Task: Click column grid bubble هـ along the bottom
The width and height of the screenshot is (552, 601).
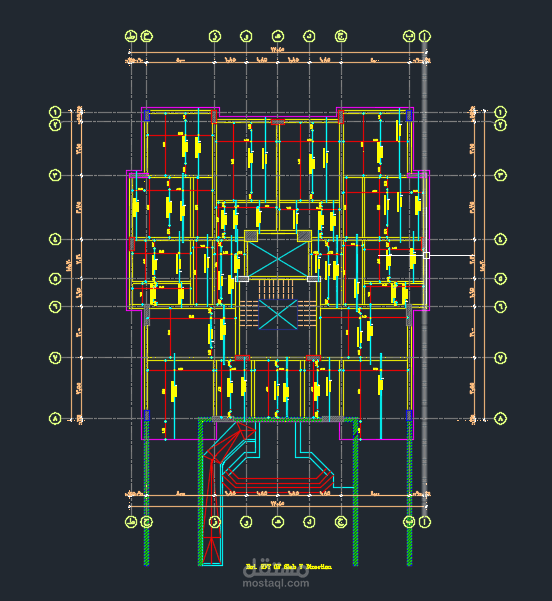Action: click(x=278, y=522)
